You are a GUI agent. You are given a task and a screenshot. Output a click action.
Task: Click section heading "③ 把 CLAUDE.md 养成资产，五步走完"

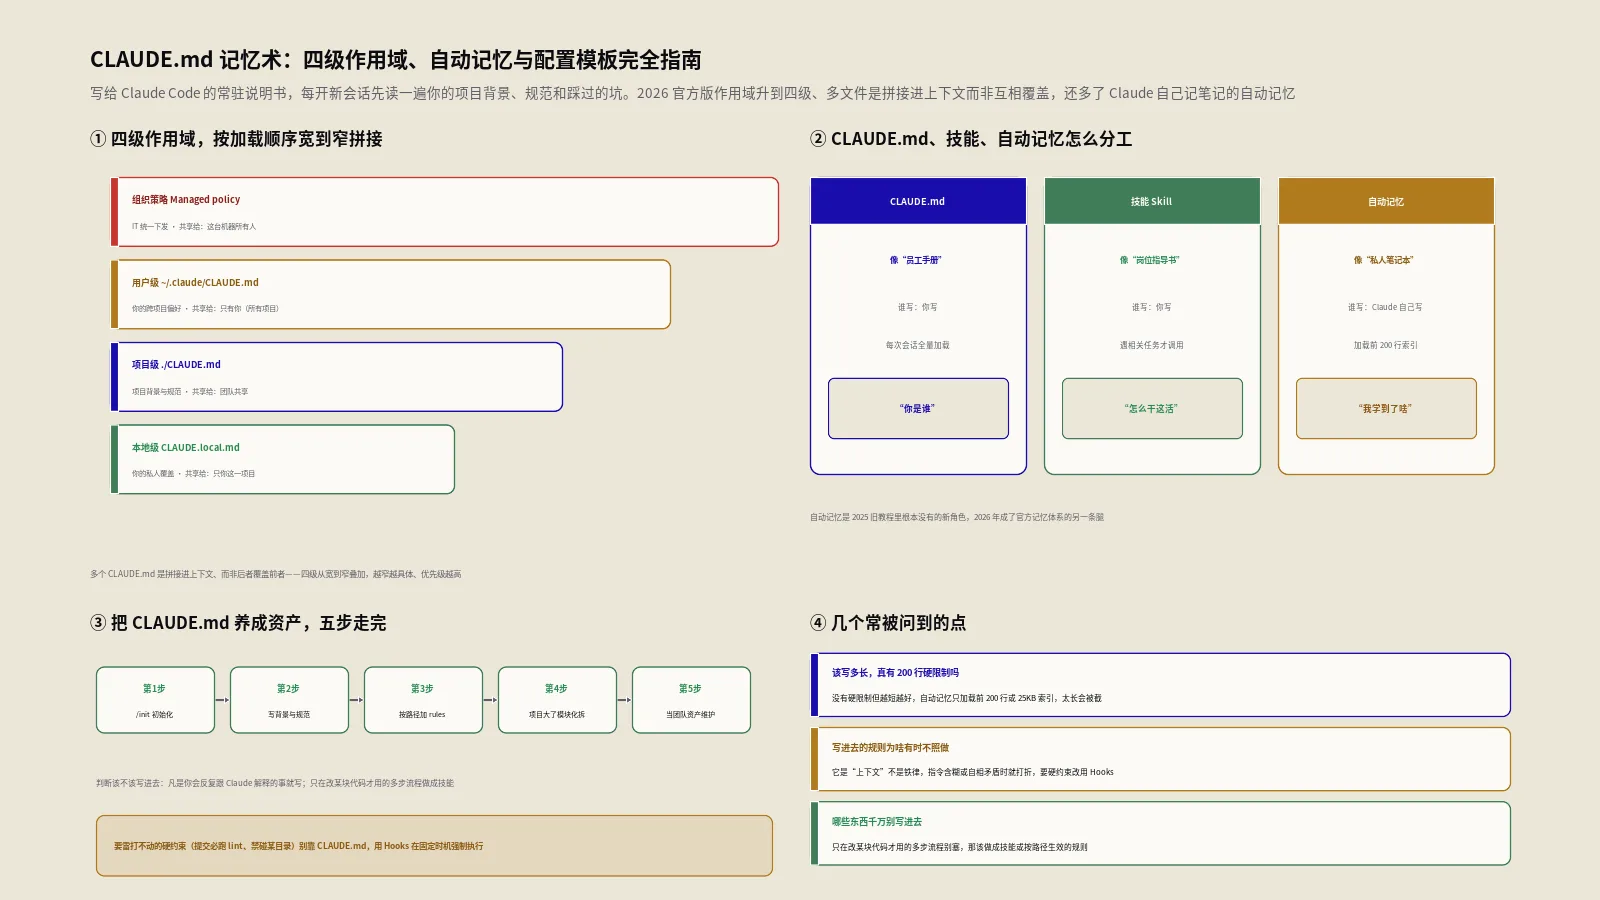(x=238, y=623)
